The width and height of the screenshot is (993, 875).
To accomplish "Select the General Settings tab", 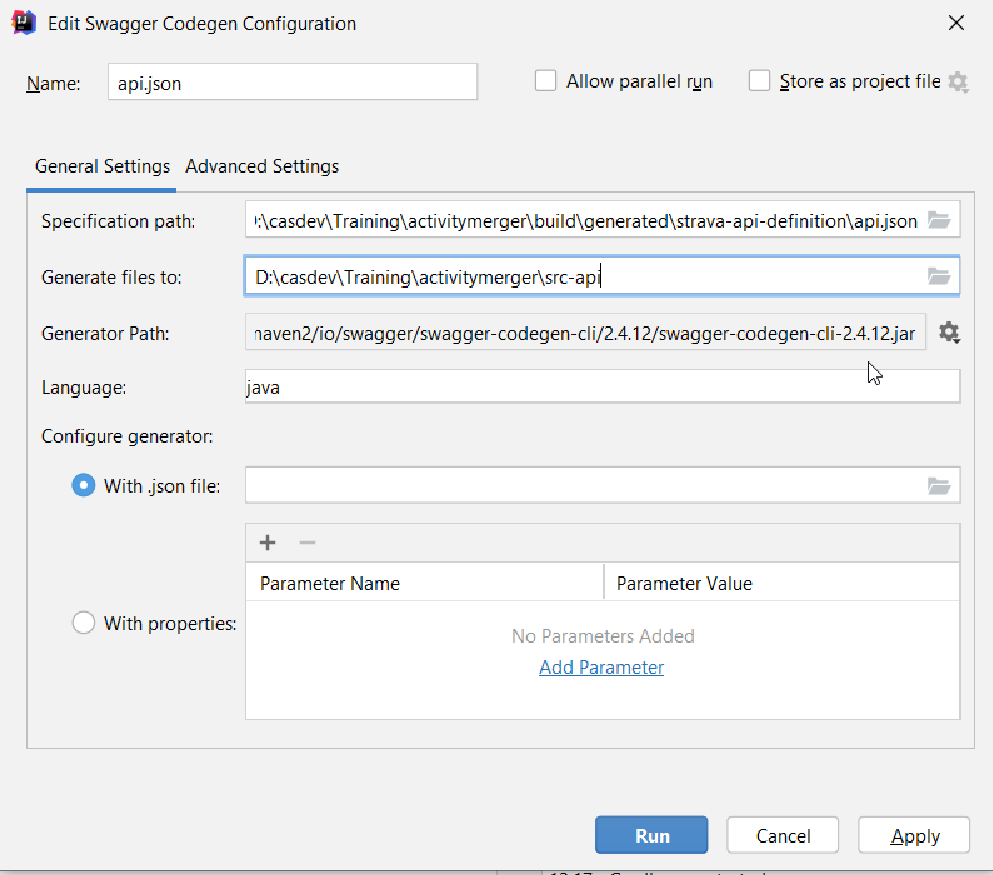I will [102, 167].
